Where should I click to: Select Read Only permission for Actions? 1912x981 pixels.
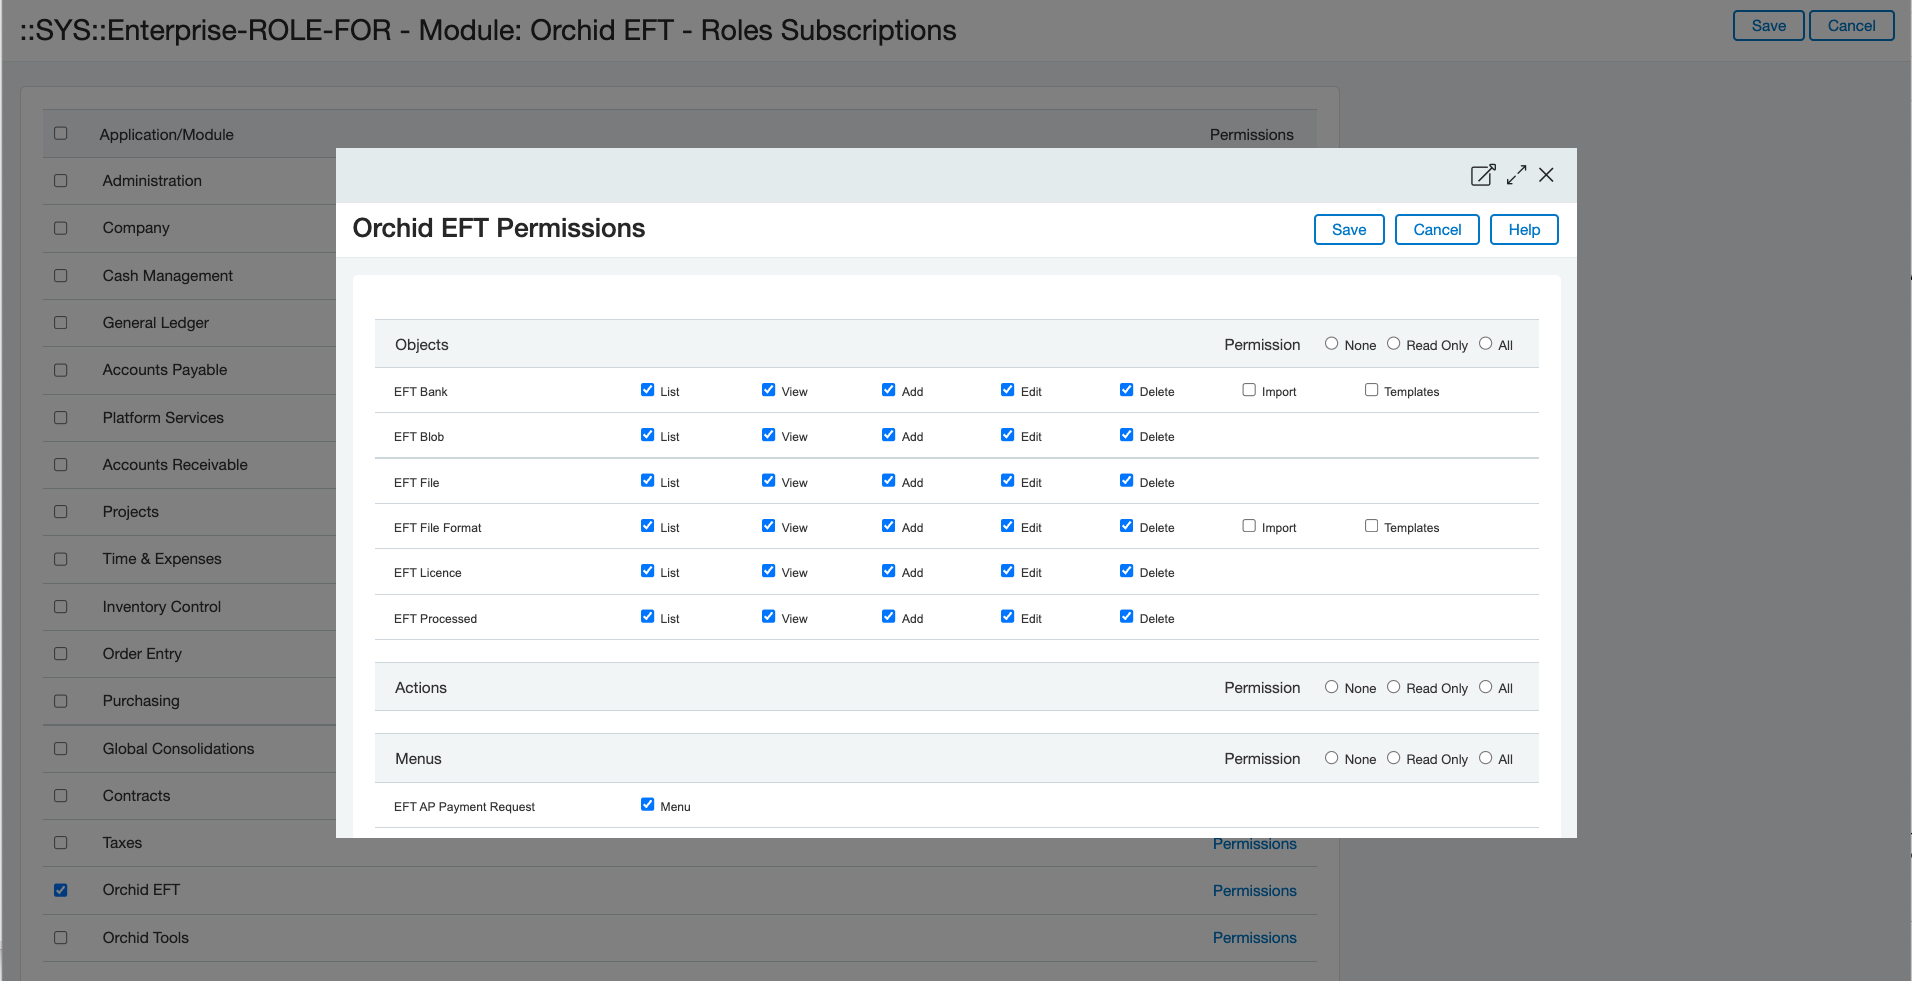click(1393, 687)
